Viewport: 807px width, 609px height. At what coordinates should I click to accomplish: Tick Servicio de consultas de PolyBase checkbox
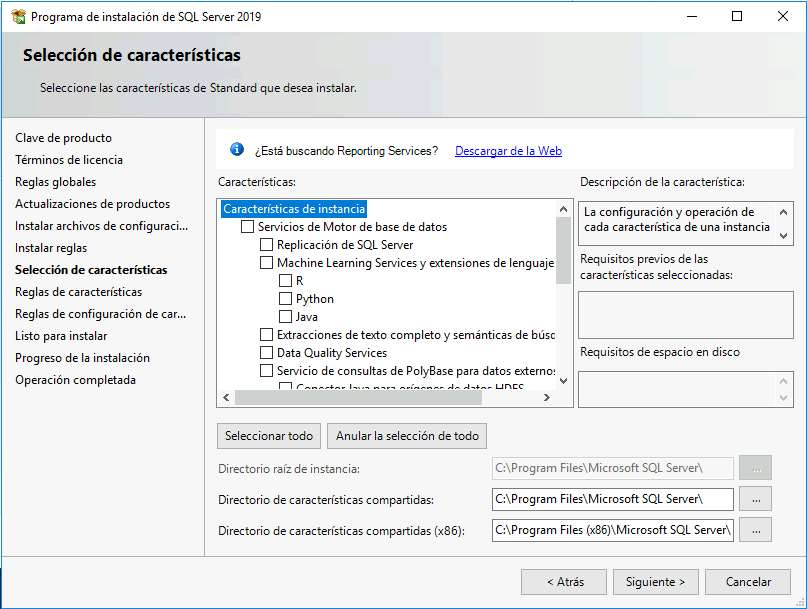click(x=266, y=371)
